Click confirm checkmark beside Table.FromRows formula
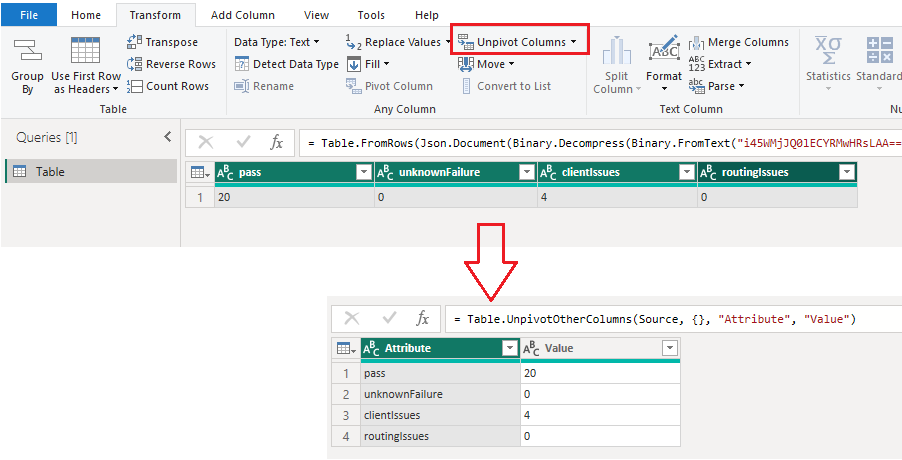 pyautogui.click(x=244, y=143)
